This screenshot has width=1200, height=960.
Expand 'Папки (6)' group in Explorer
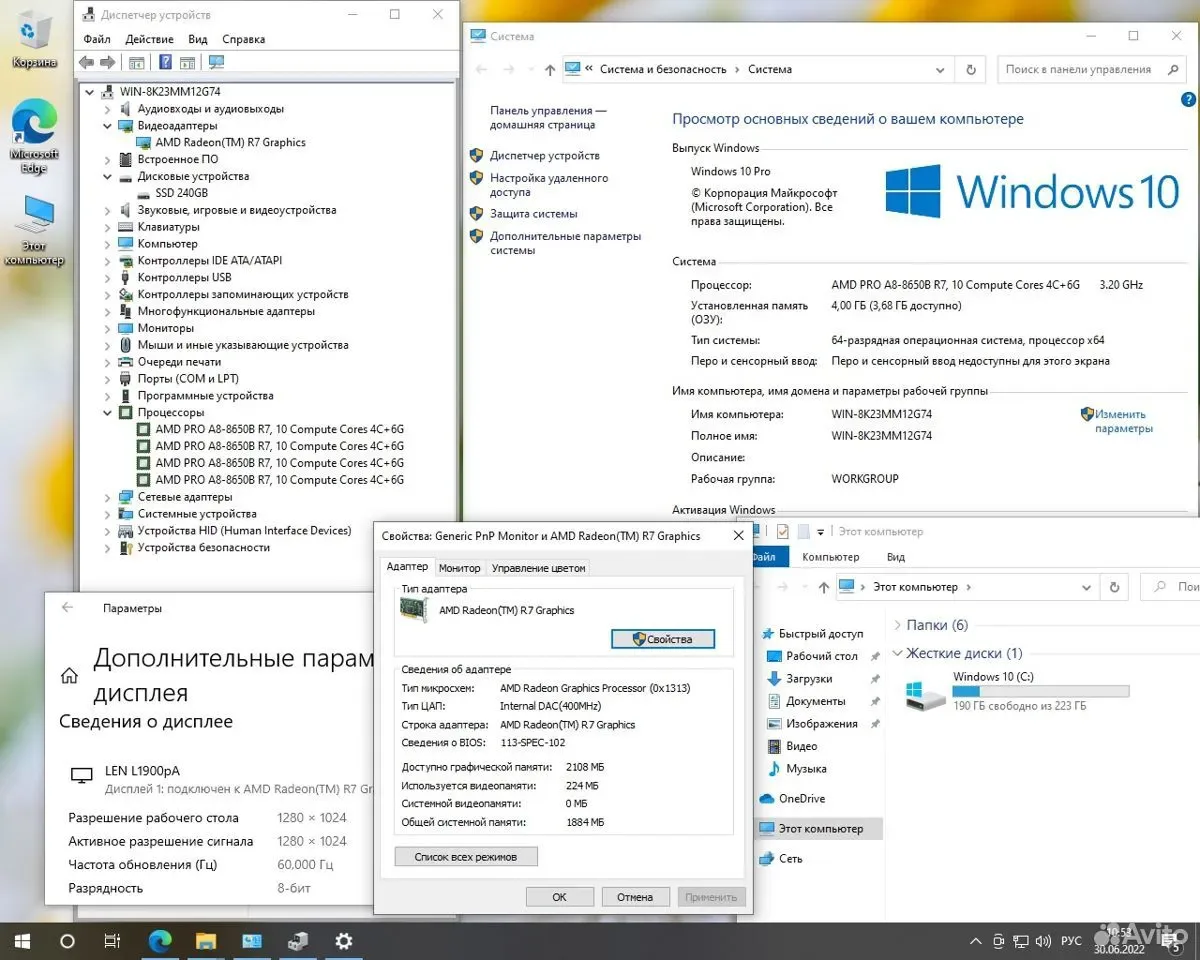(895, 625)
